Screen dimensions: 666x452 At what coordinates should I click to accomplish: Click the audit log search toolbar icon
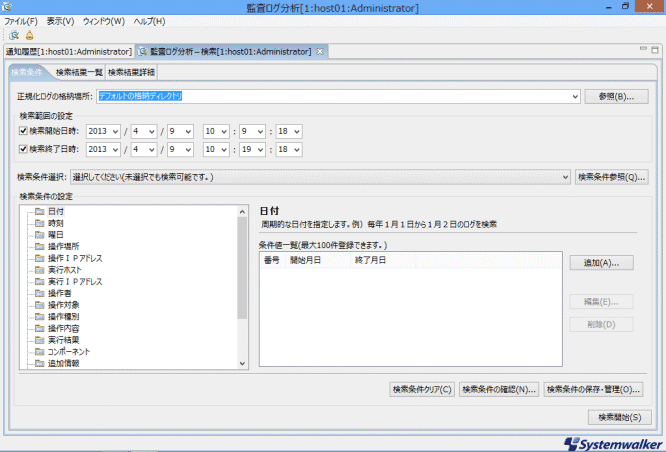point(13,35)
